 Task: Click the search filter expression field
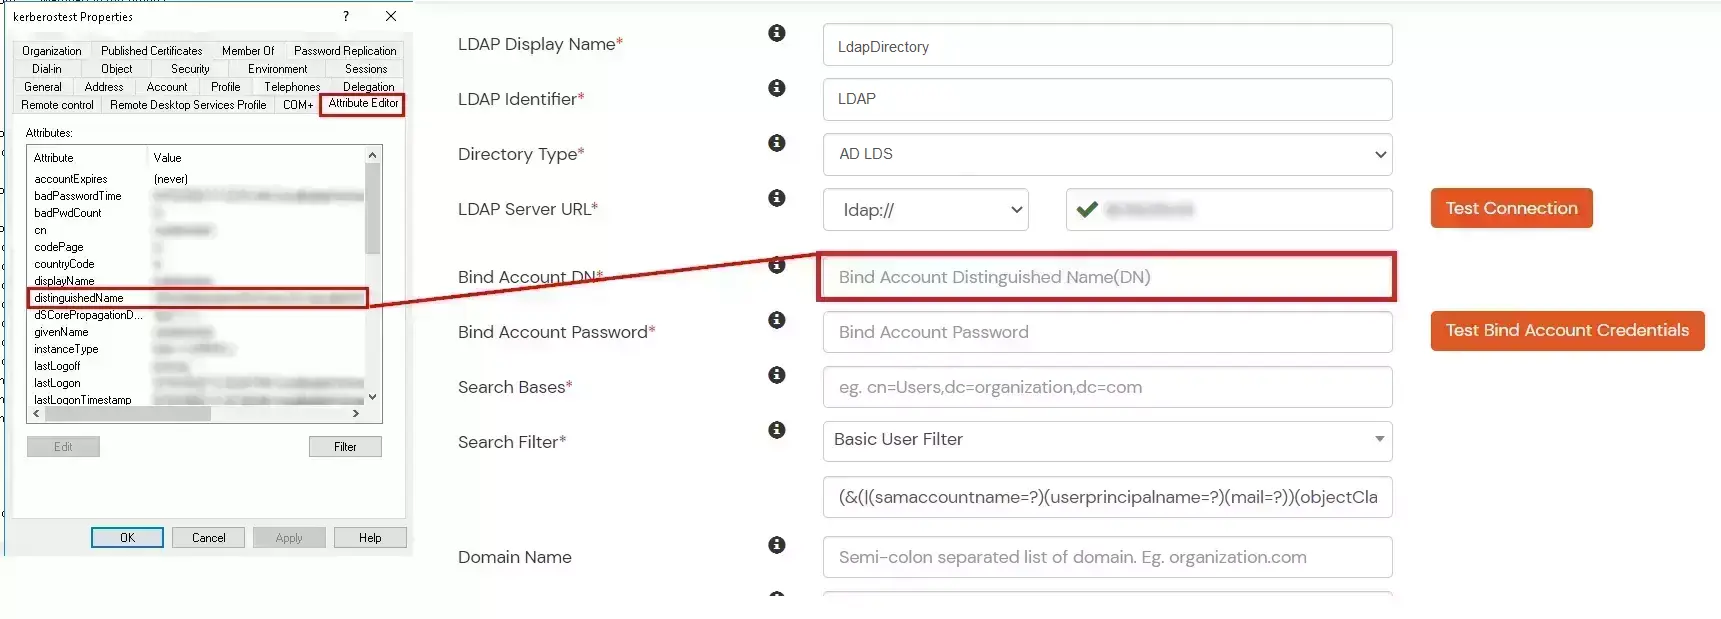[x=1107, y=497]
